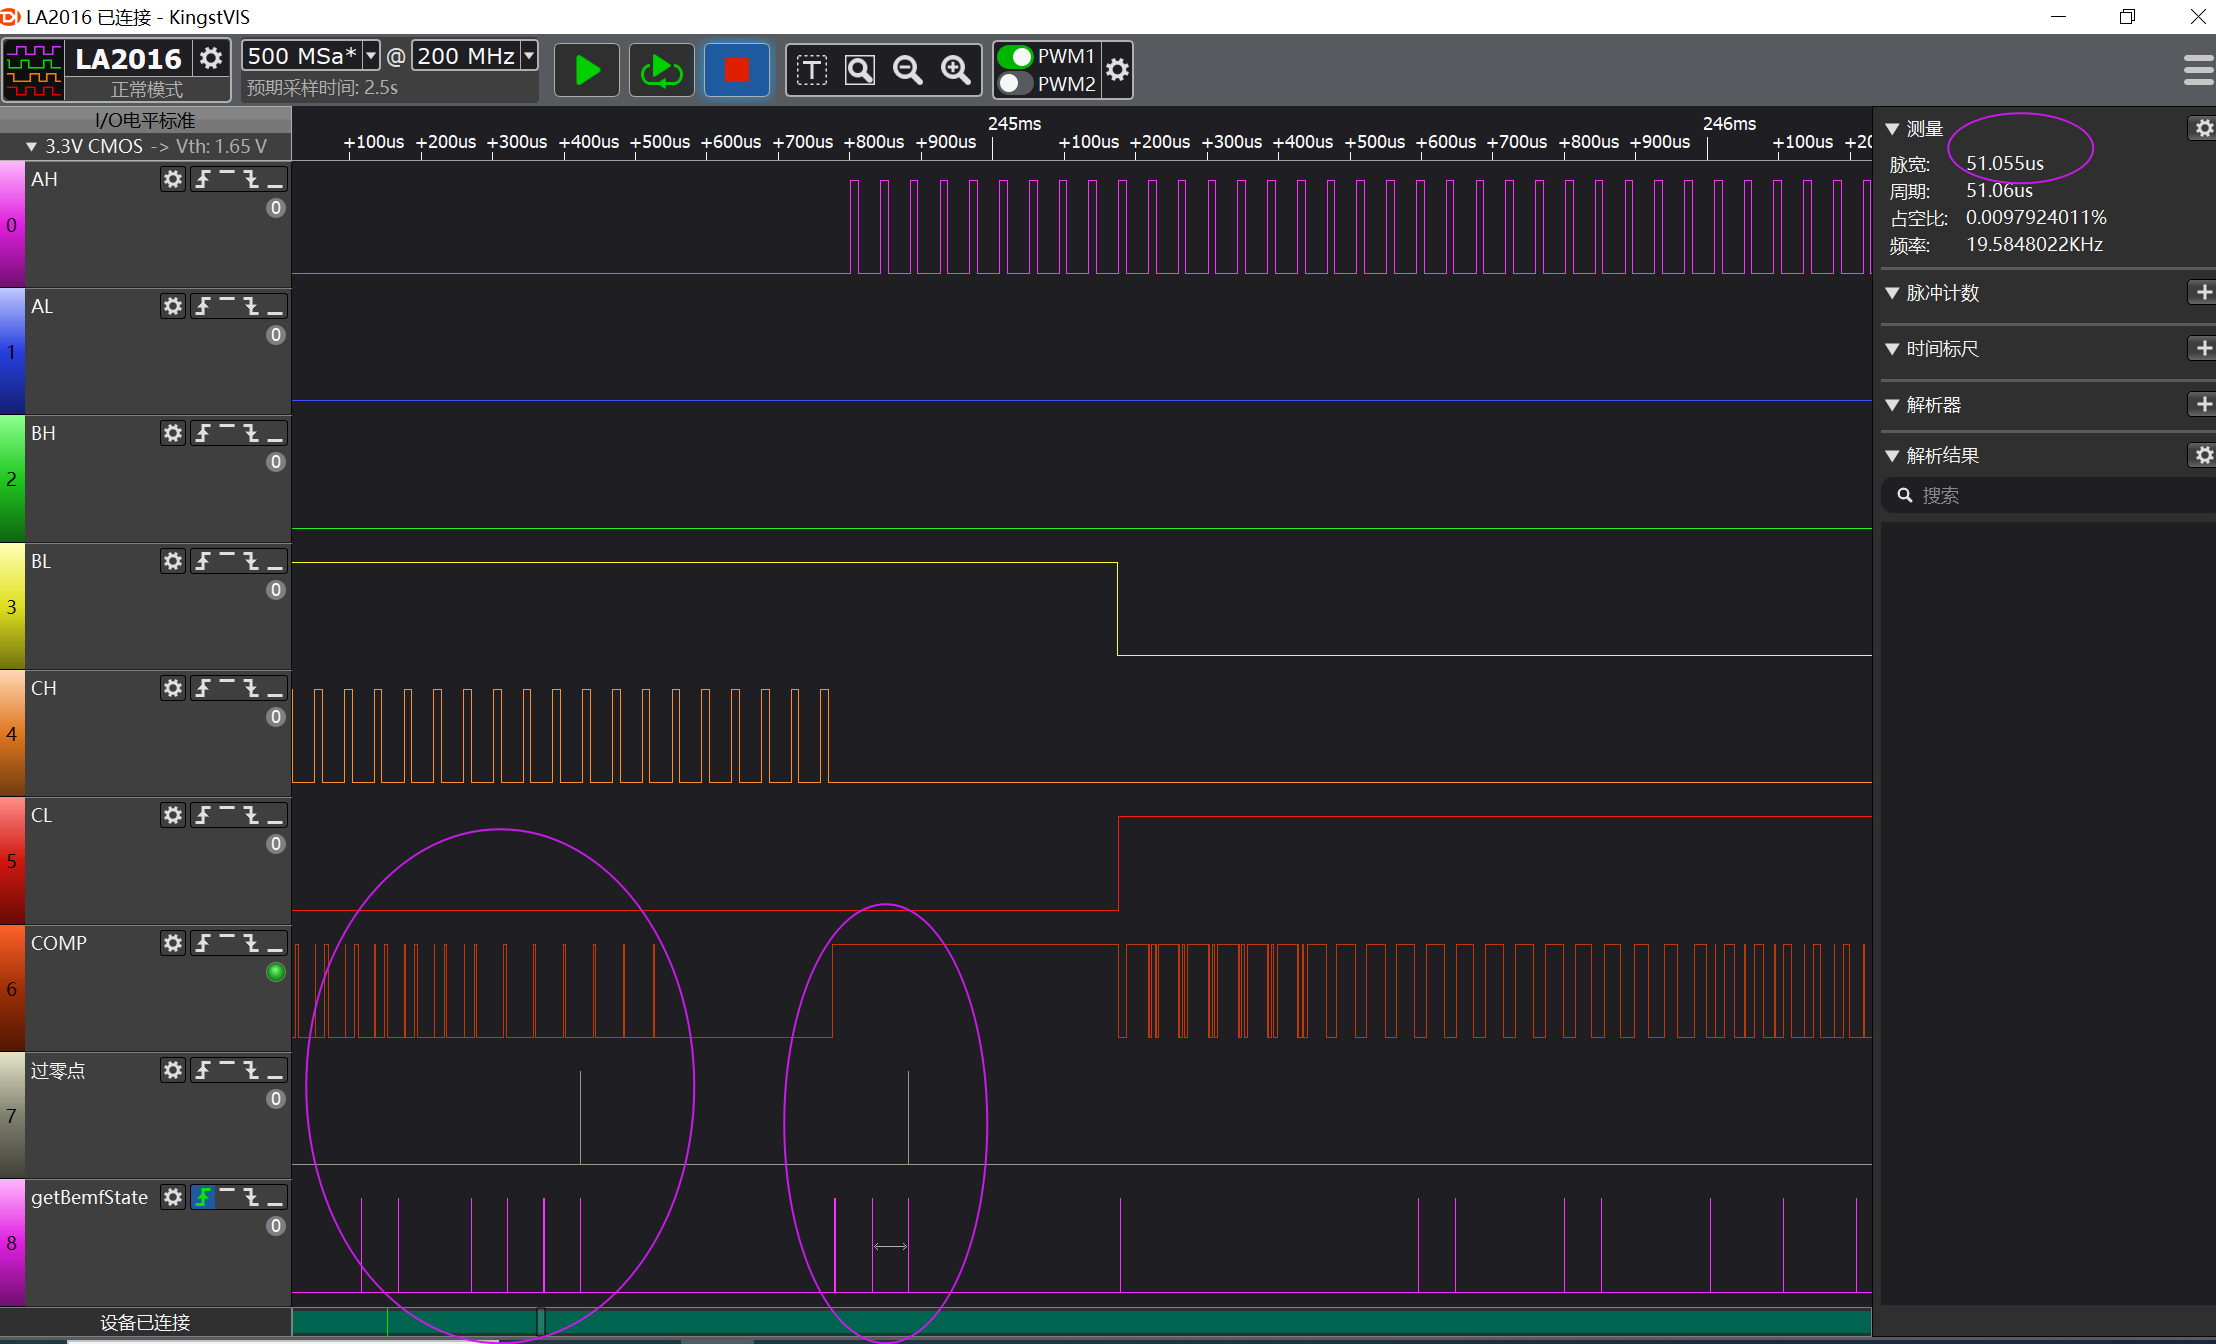Click the green start sampling play button
Image resolution: width=2216 pixels, height=1344 pixels.
pos(587,70)
